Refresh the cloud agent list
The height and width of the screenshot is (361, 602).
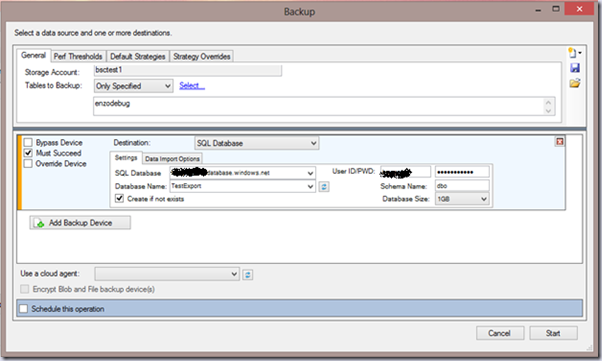[x=248, y=275]
